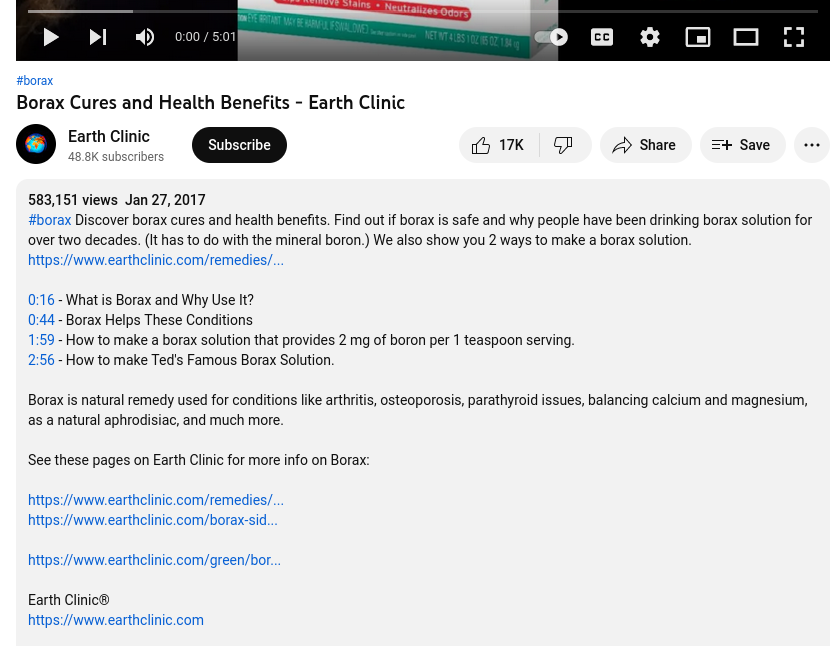The image size is (832, 646).
Task: Seek on the video progress bar
Action: pyautogui.click(x=423, y=11)
